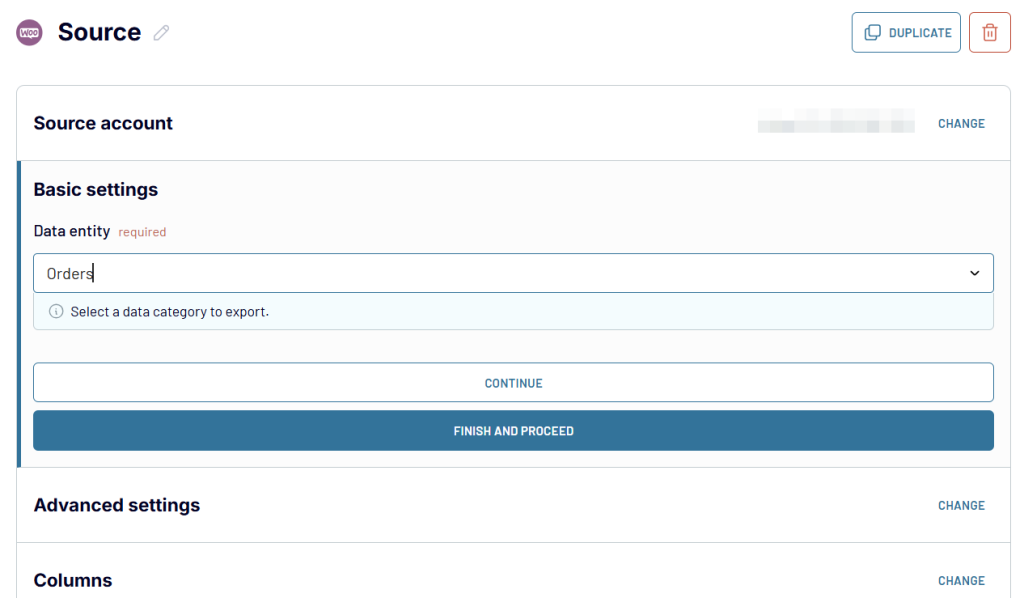Click the Duplicate button
Viewport: 1024px width, 598px height.
(x=906, y=33)
